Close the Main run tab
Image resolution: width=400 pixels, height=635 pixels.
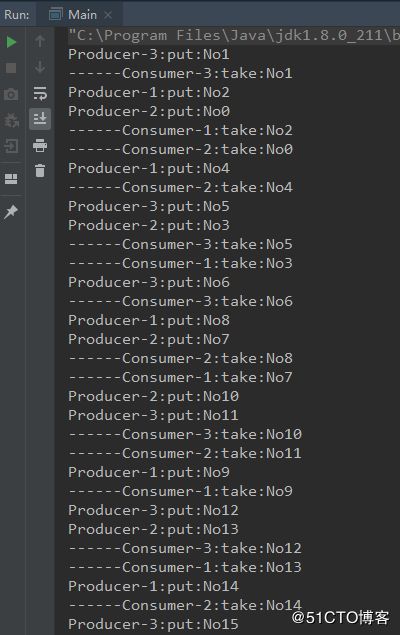pyautogui.click(x=108, y=15)
